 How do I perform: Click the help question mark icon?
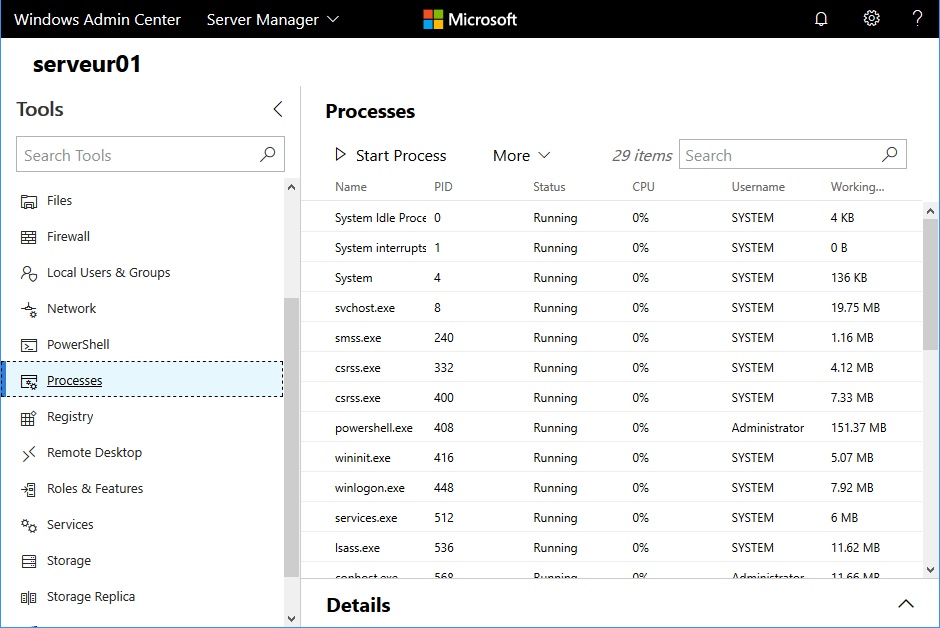917,19
